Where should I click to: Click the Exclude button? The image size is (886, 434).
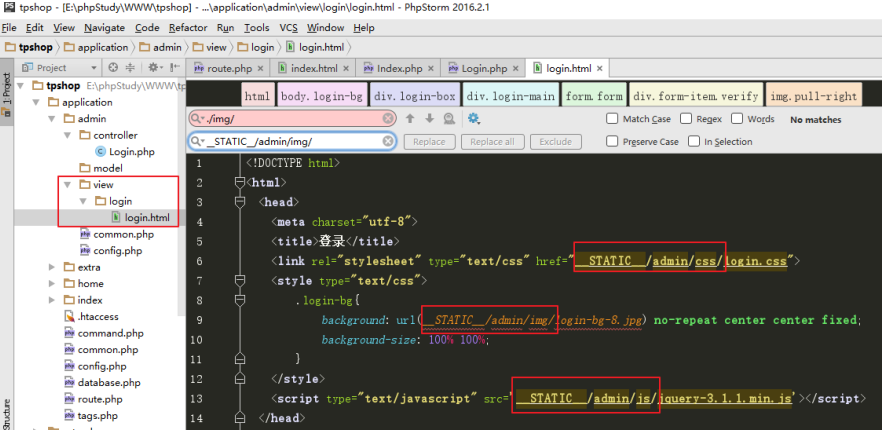click(x=555, y=142)
